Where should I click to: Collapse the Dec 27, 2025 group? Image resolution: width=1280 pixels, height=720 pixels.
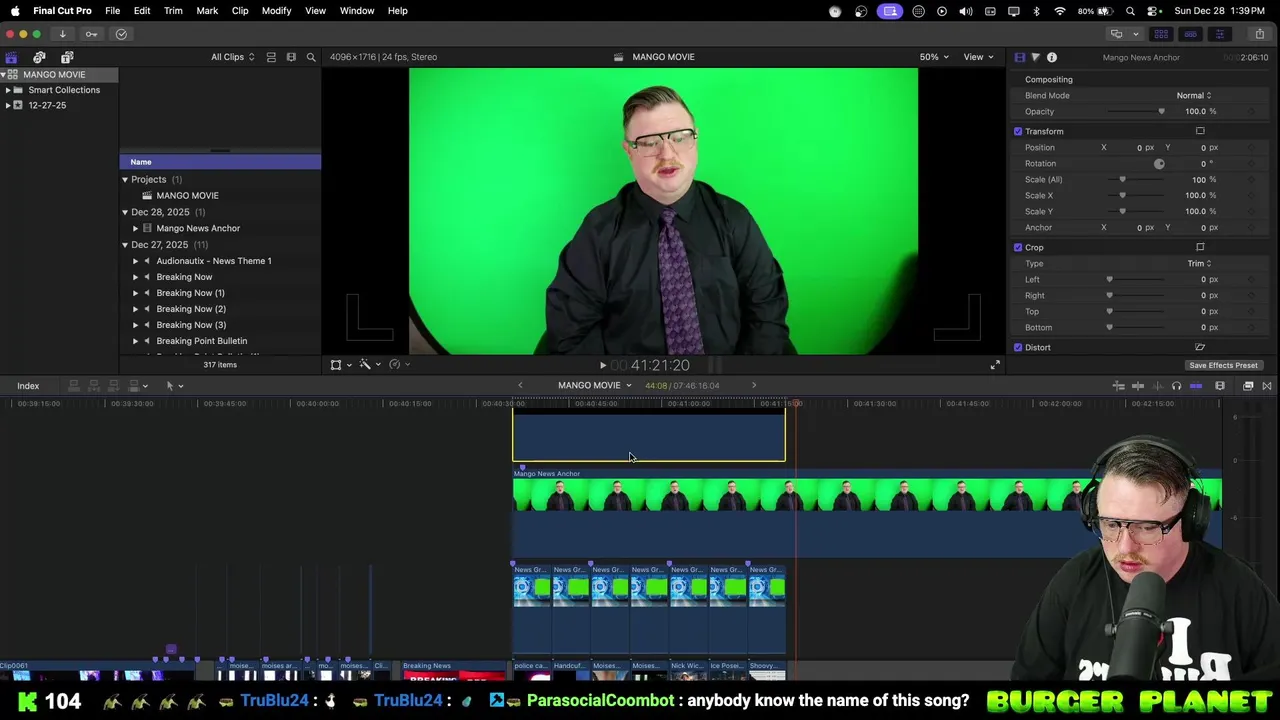(125, 245)
